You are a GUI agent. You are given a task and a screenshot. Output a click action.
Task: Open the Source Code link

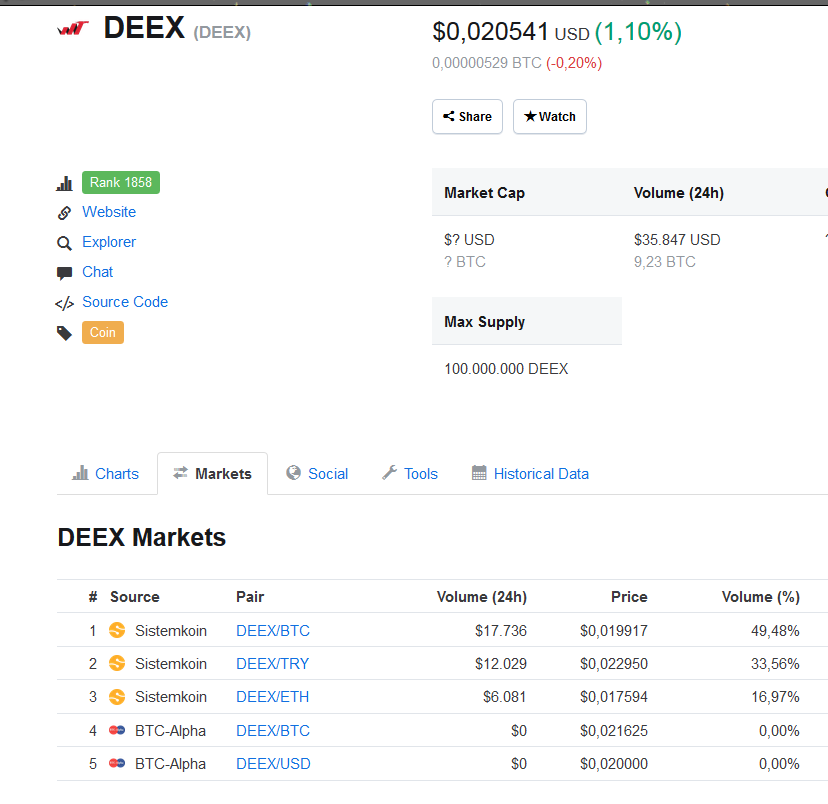(125, 302)
